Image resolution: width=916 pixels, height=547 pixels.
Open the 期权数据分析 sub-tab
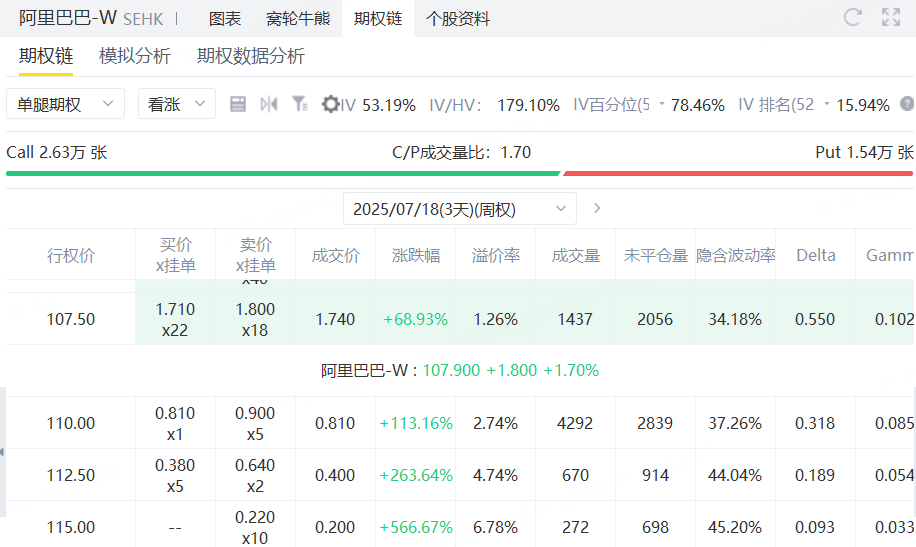[250, 56]
